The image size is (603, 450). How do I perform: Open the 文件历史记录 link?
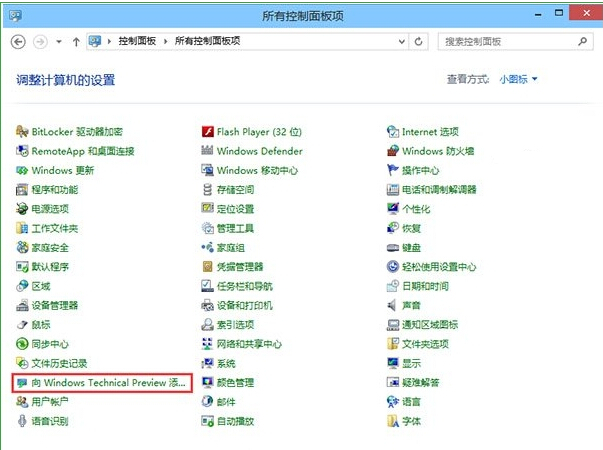pos(59,363)
